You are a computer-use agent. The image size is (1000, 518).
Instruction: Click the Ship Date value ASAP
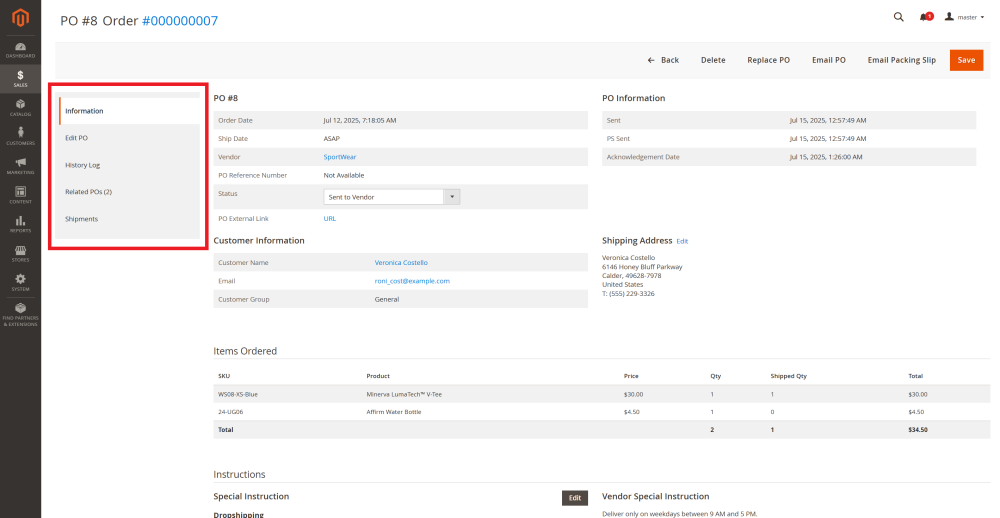(x=332, y=138)
